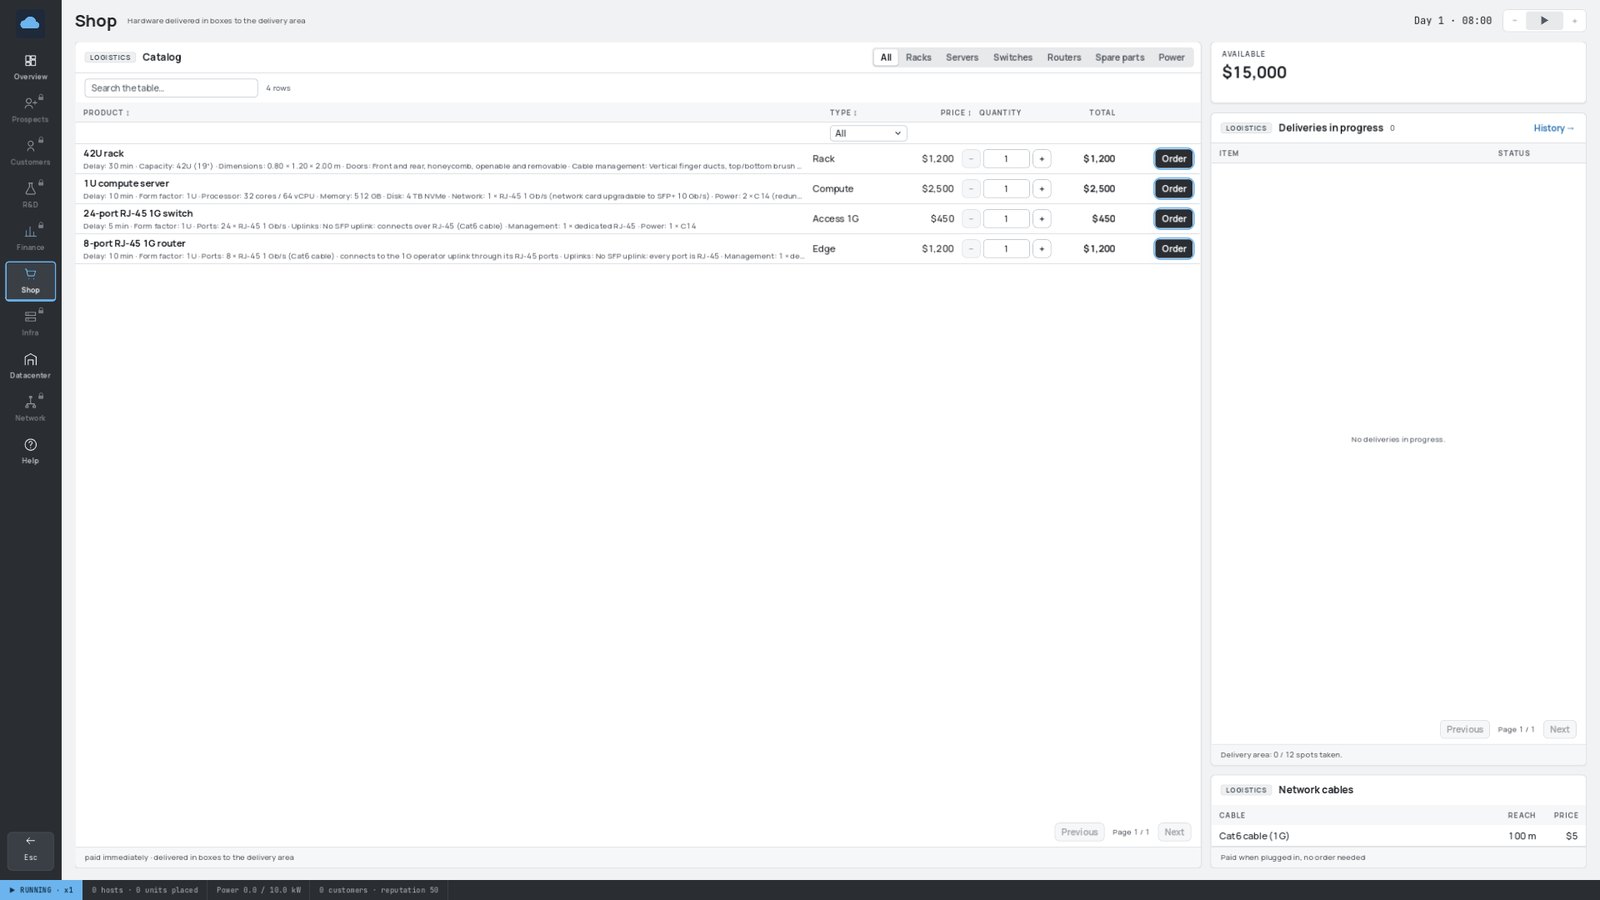Click the Search the table input field
The image size is (1600, 900).
point(171,88)
